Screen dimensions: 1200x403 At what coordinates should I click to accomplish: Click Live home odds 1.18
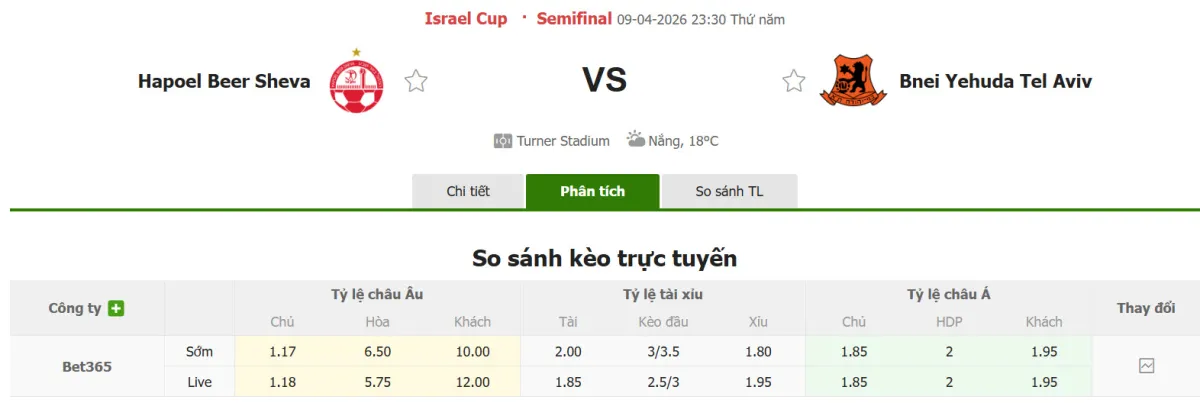click(x=282, y=382)
